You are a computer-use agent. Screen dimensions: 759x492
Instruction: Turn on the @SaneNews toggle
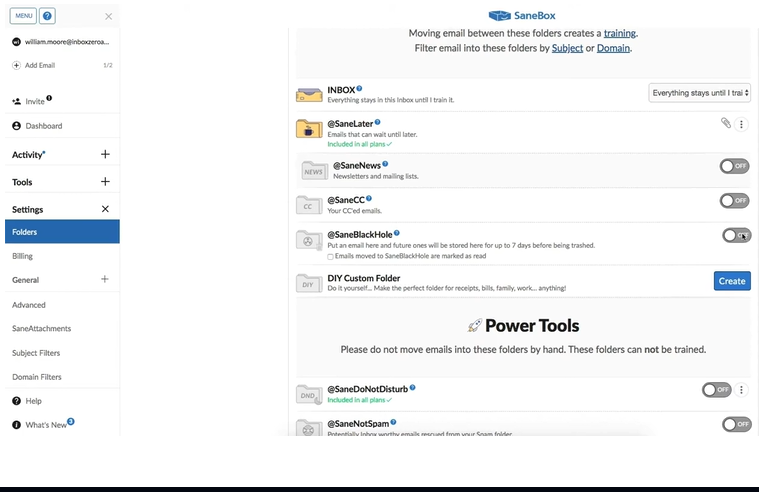[x=734, y=166]
